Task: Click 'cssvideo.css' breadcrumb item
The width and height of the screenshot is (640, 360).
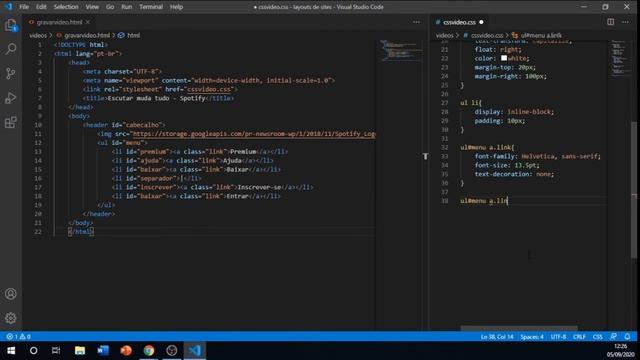Action: pyautogui.click(x=487, y=36)
